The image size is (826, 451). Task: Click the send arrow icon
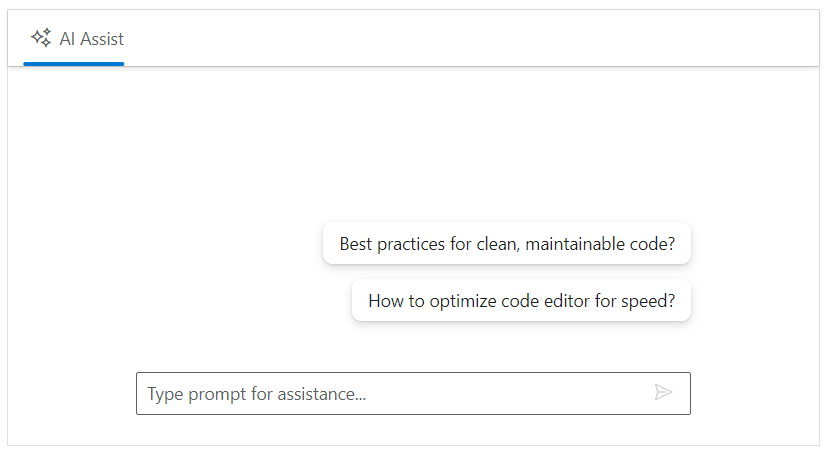663,392
